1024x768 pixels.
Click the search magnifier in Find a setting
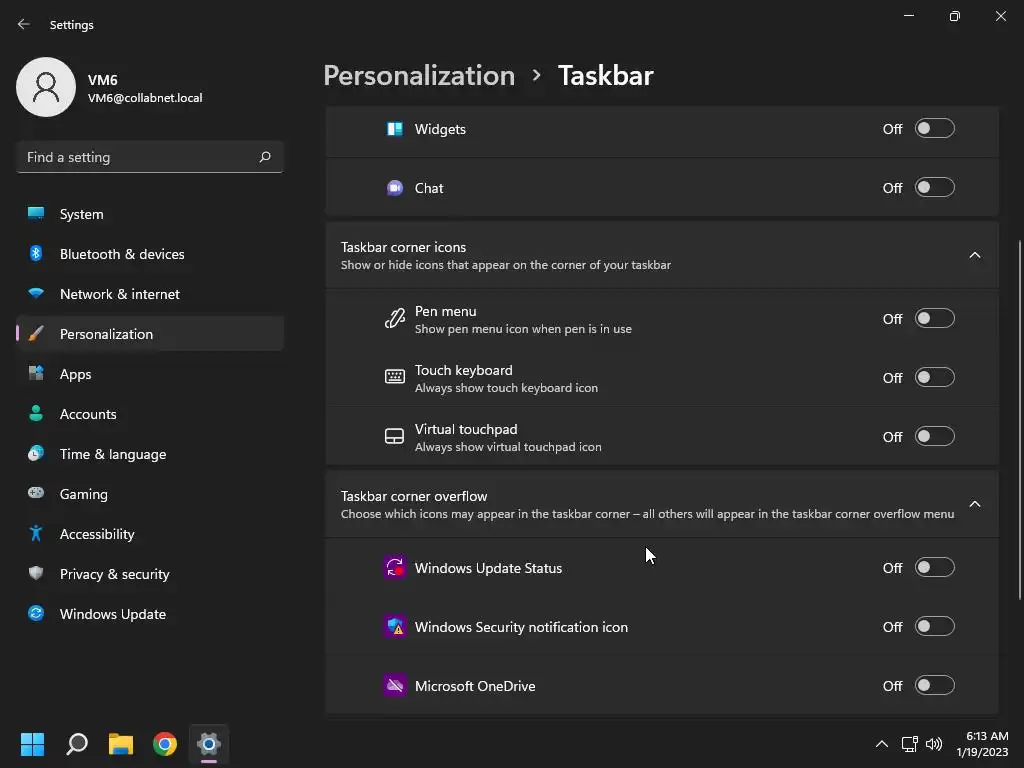click(265, 157)
